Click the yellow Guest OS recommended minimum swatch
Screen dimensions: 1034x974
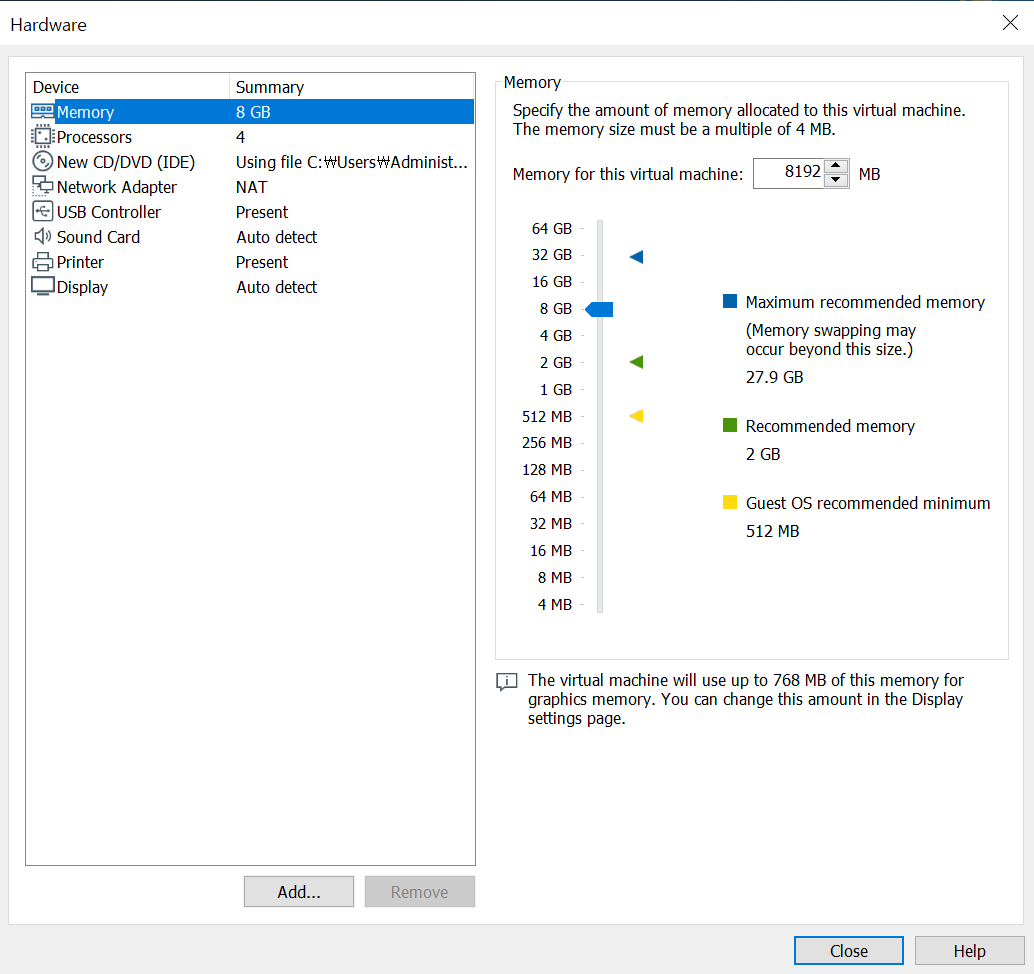click(730, 502)
